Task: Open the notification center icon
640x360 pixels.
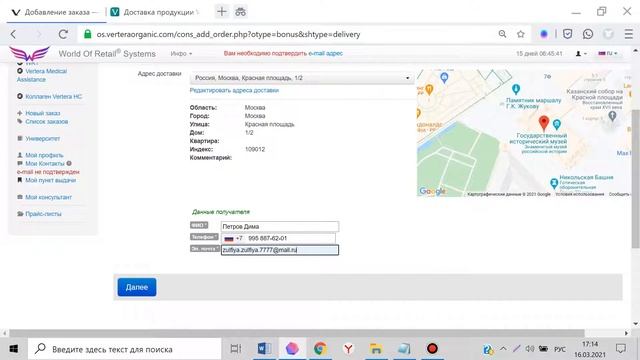Action: pyautogui.click(x=621, y=349)
